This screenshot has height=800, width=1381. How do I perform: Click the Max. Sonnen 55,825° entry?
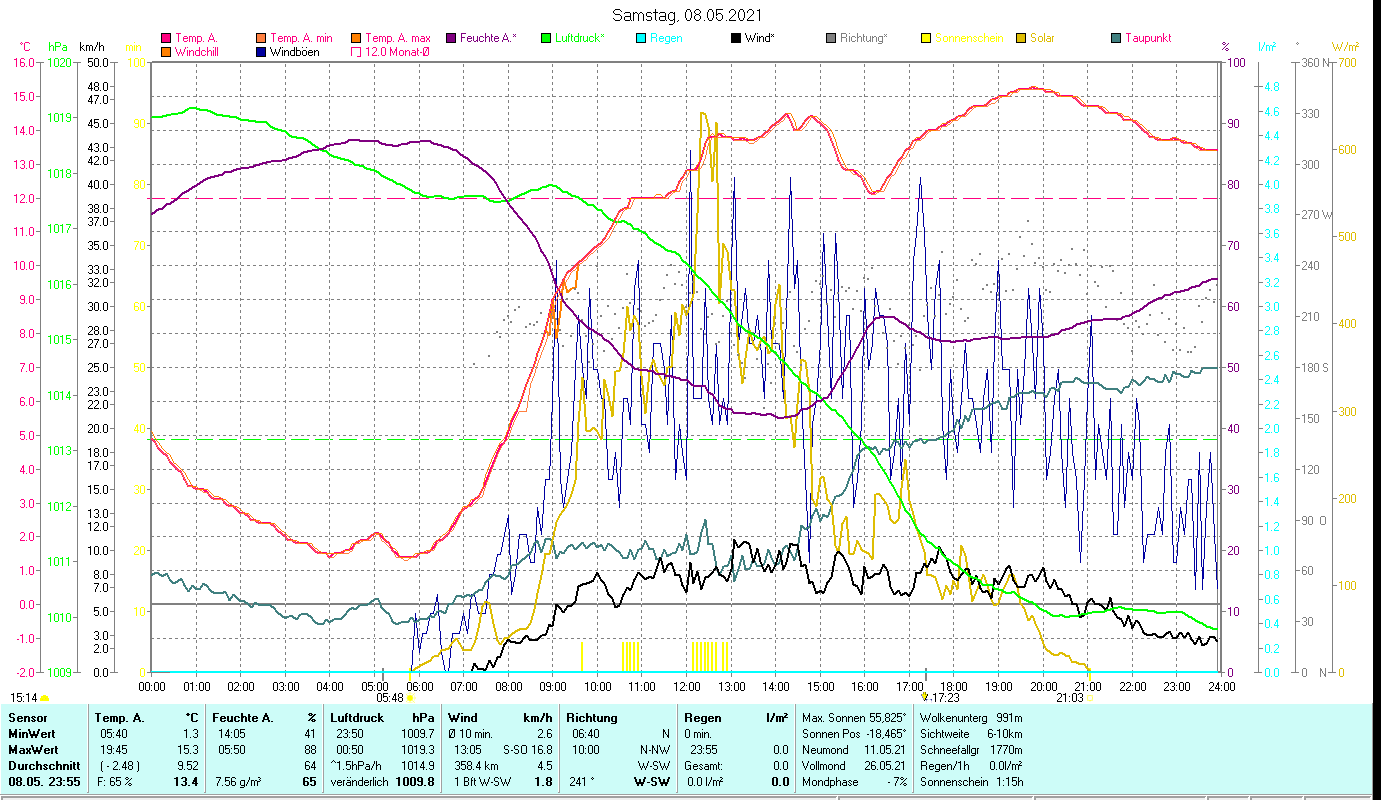(855, 718)
